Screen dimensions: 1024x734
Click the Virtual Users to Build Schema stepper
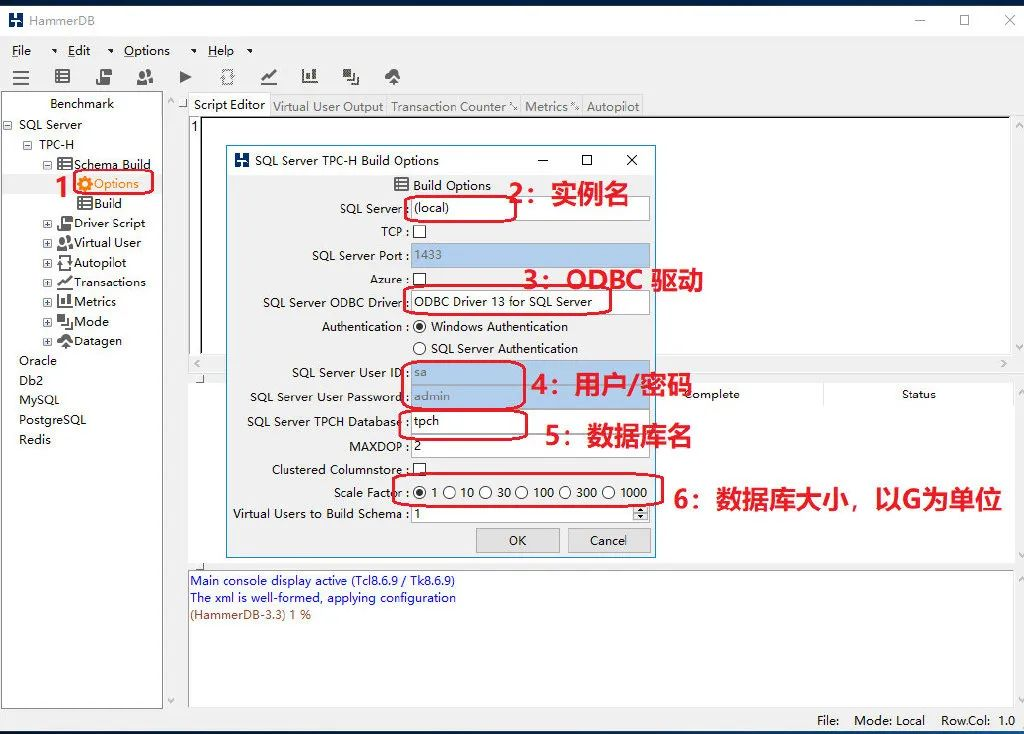(x=640, y=514)
